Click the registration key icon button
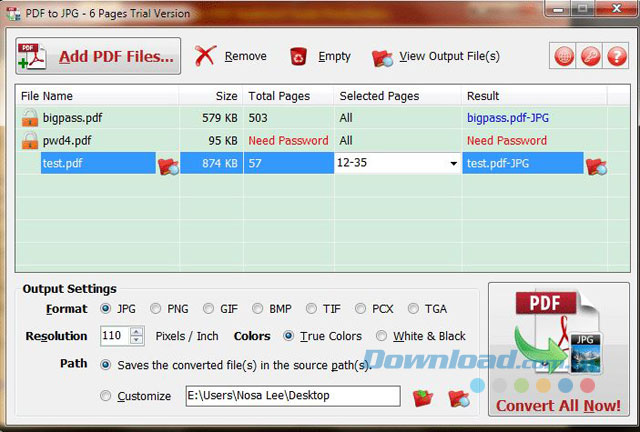Viewport: 640px width, 432px height. pyautogui.click(x=590, y=56)
